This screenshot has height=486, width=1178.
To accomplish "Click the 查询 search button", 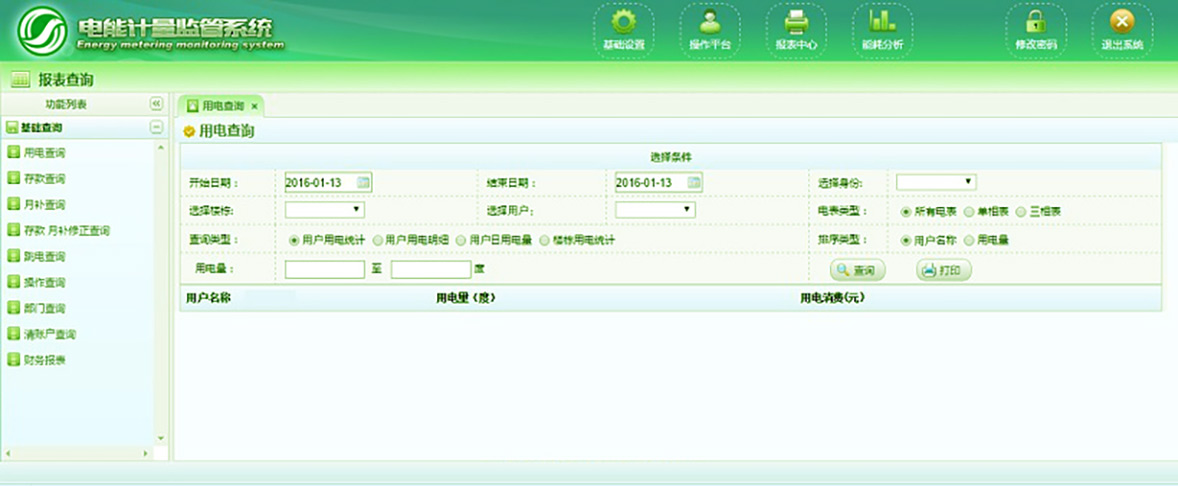I will (x=857, y=271).
